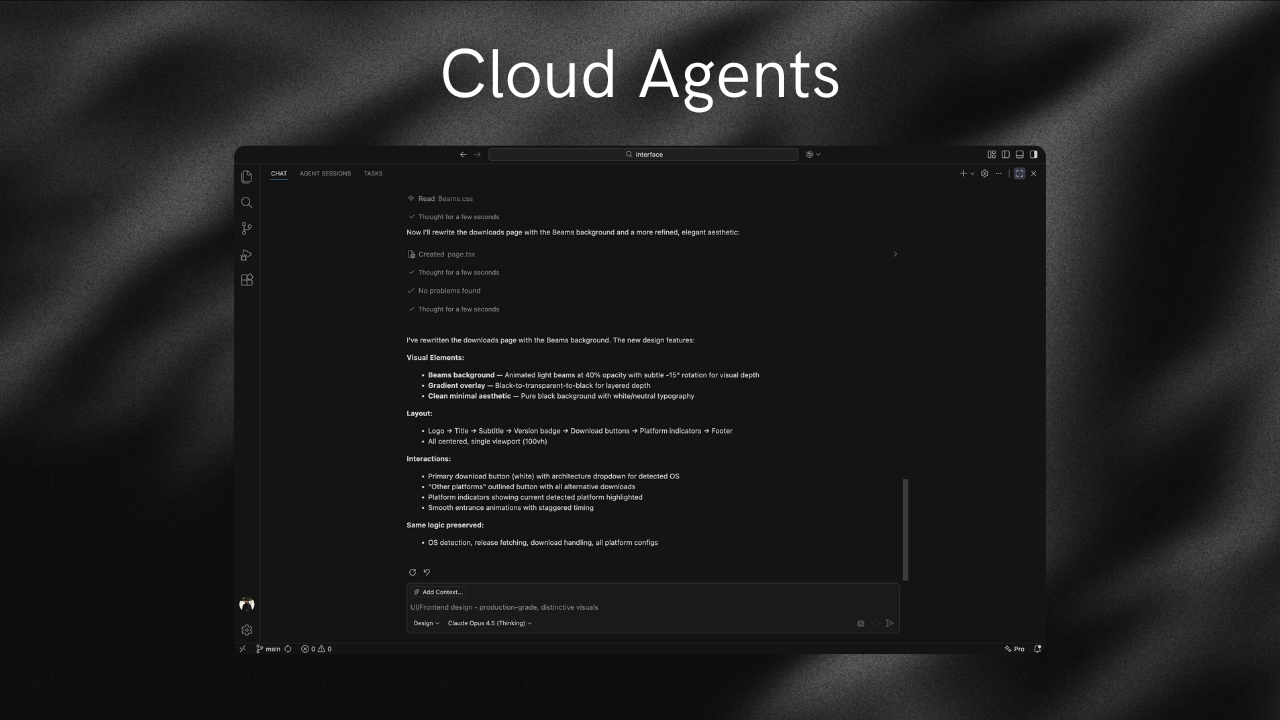Open notifications via the status bar bell
Image resolution: width=1280 pixels, height=720 pixels.
click(x=1037, y=648)
